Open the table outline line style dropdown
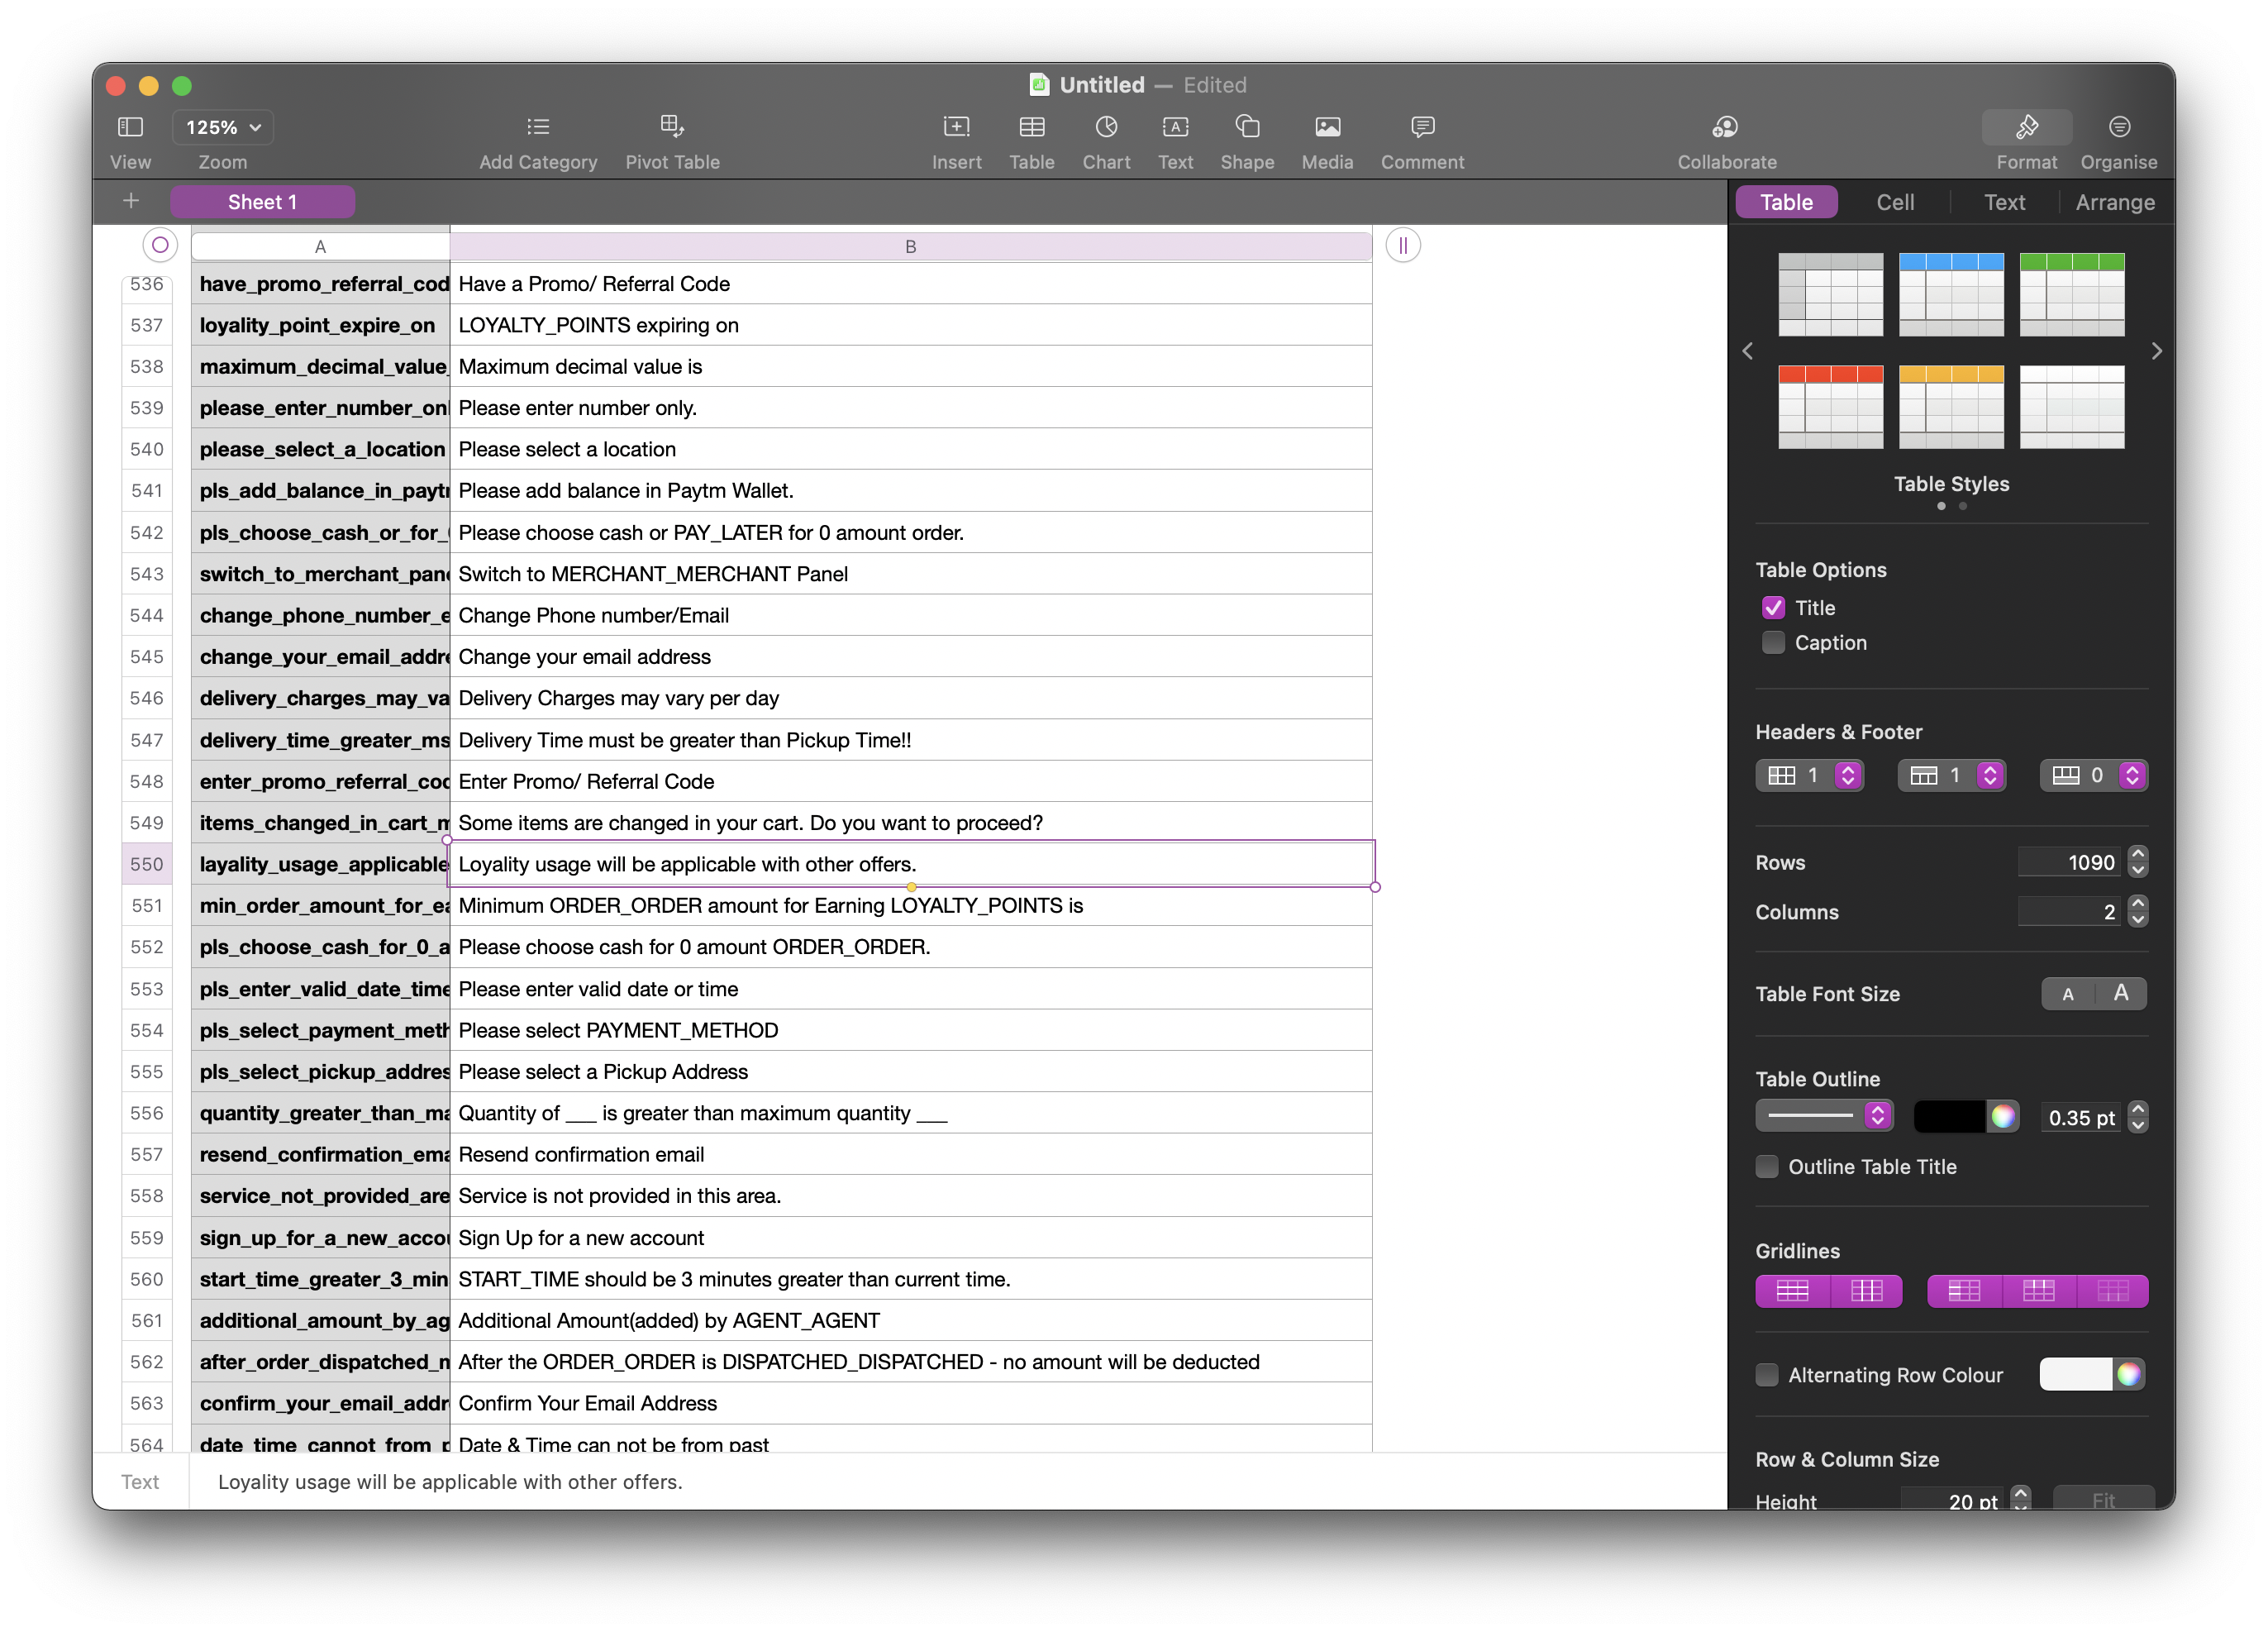This screenshot has width=2268, height=1632. (x=1823, y=1116)
